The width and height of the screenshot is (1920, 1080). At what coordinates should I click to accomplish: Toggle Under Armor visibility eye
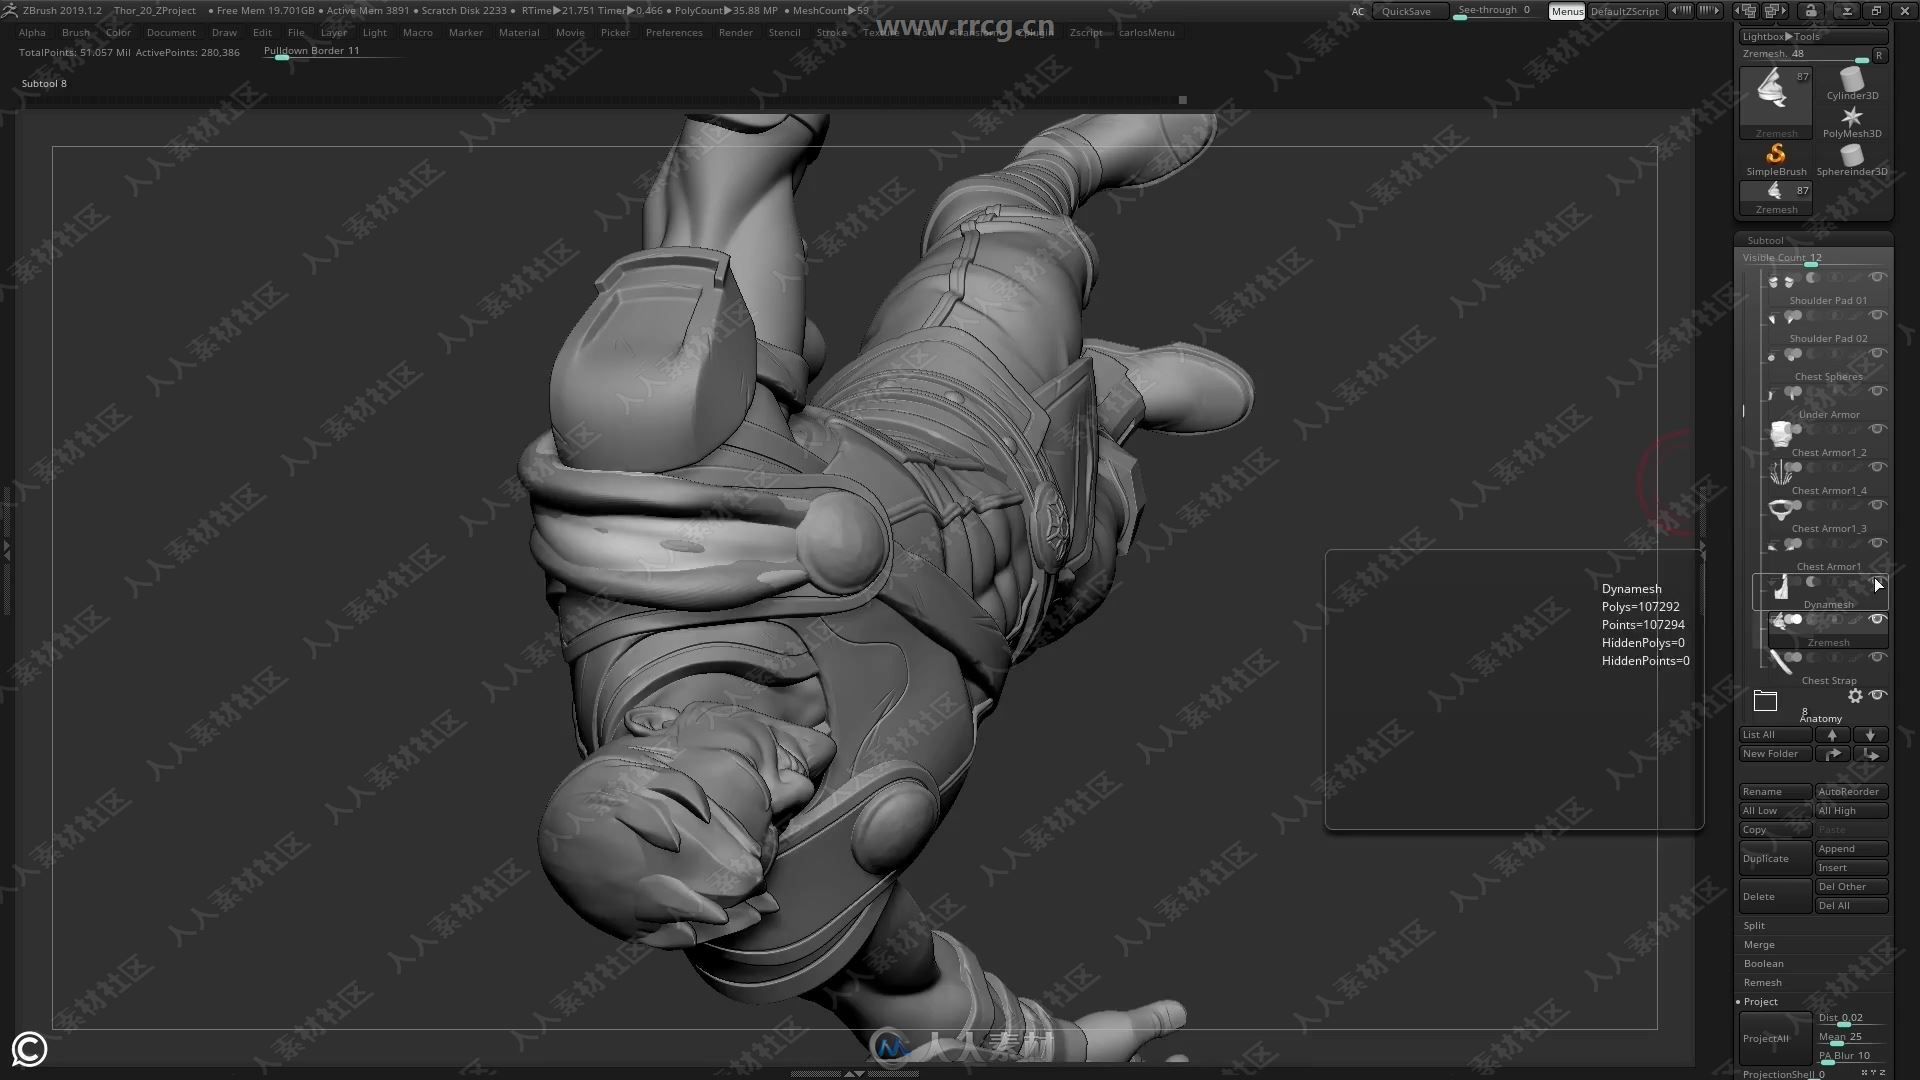[1877, 392]
